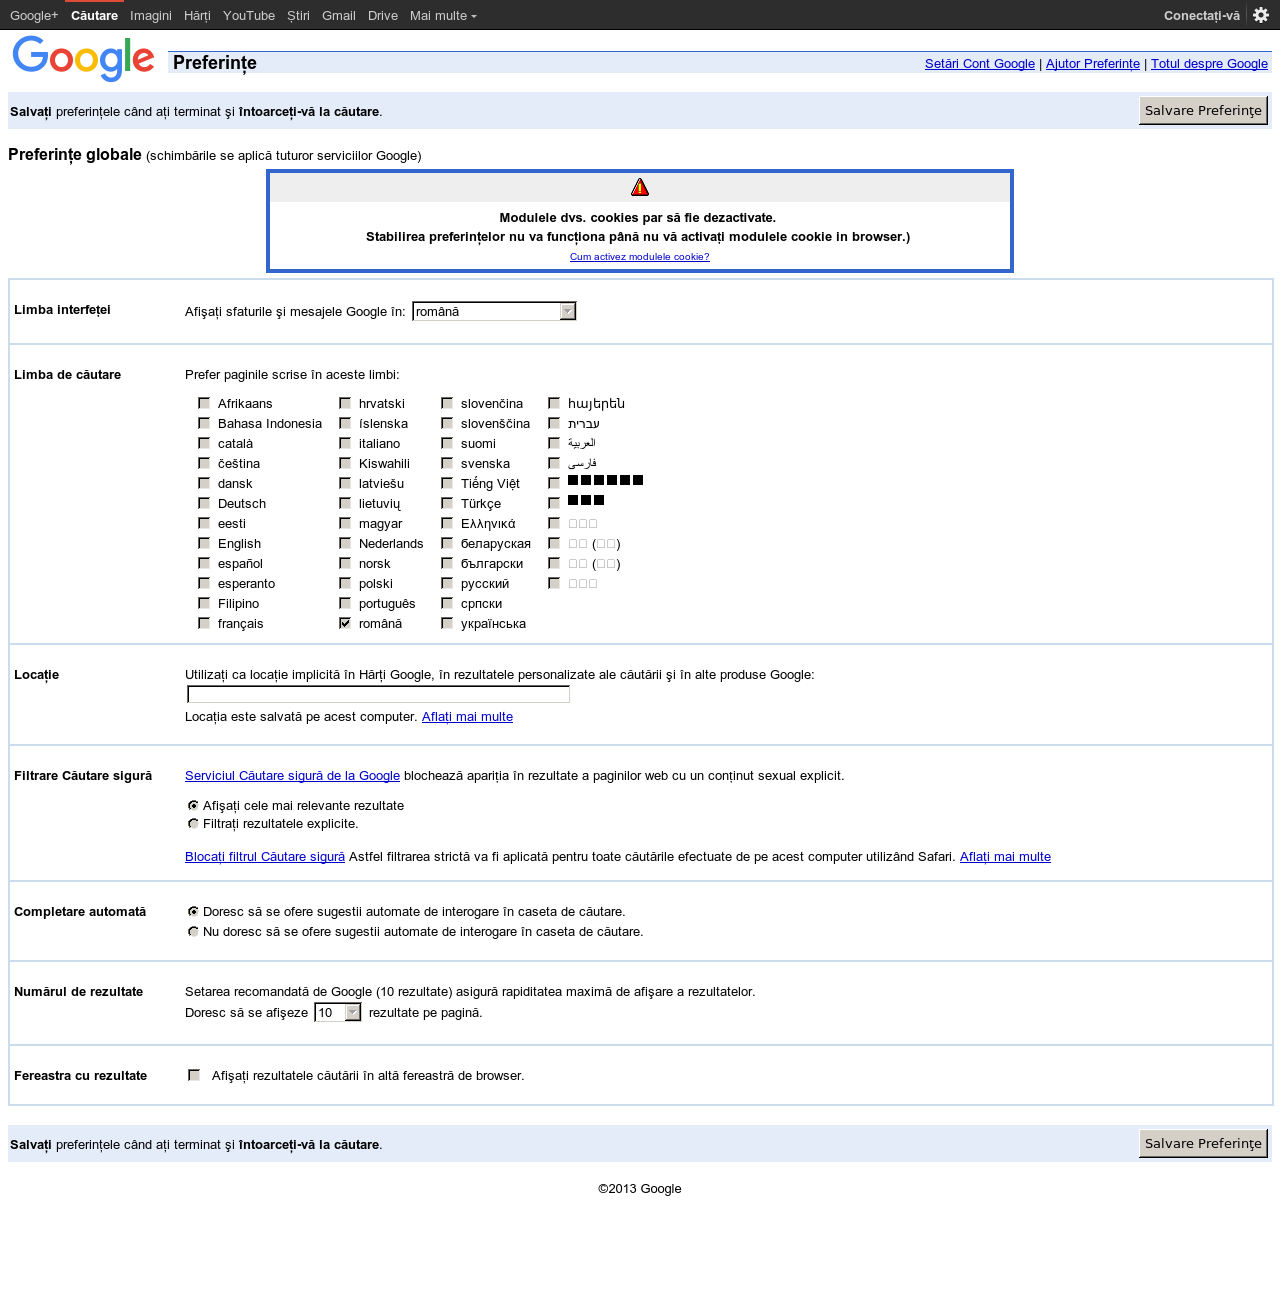Open Ajutor Preferințe link
This screenshot has height=1310, width=1280.
(1093, 63)
